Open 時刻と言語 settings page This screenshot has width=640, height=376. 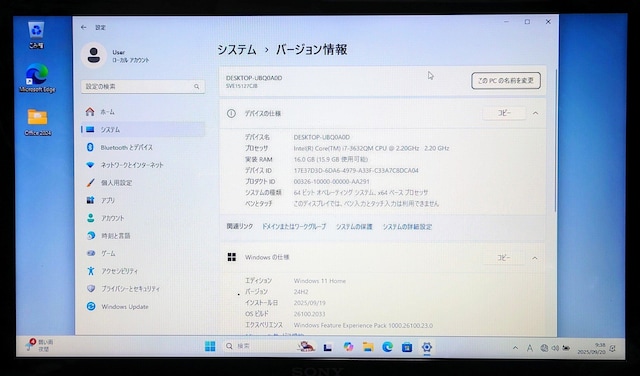point(143,236)
